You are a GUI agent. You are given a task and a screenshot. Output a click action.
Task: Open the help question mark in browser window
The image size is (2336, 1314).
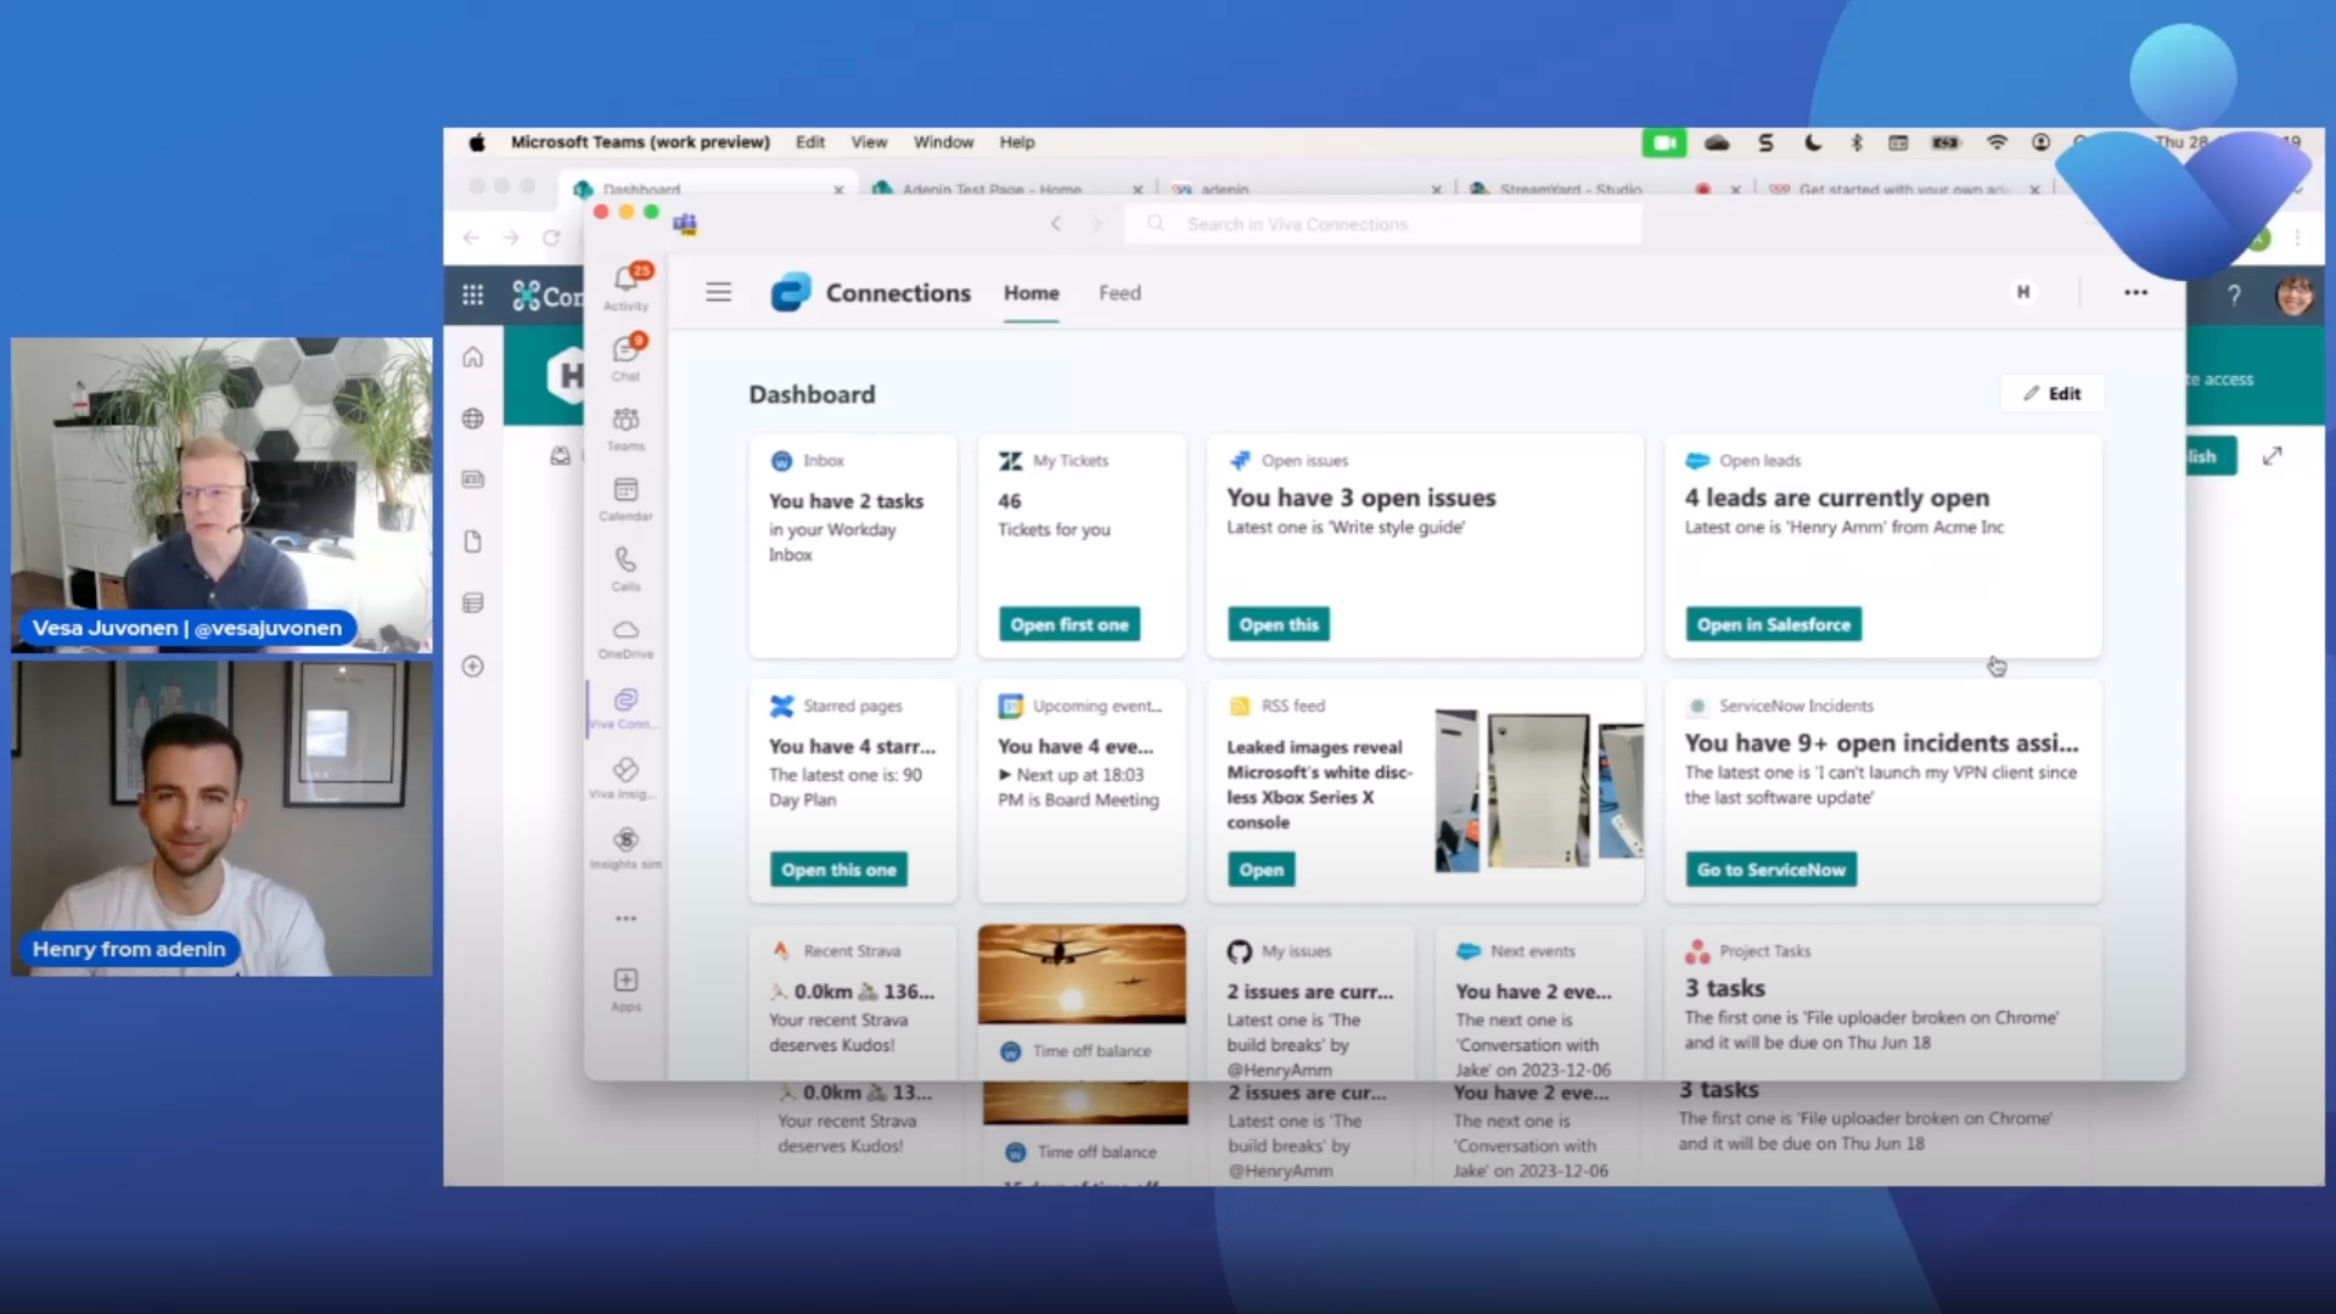[x=2233, y=295]
